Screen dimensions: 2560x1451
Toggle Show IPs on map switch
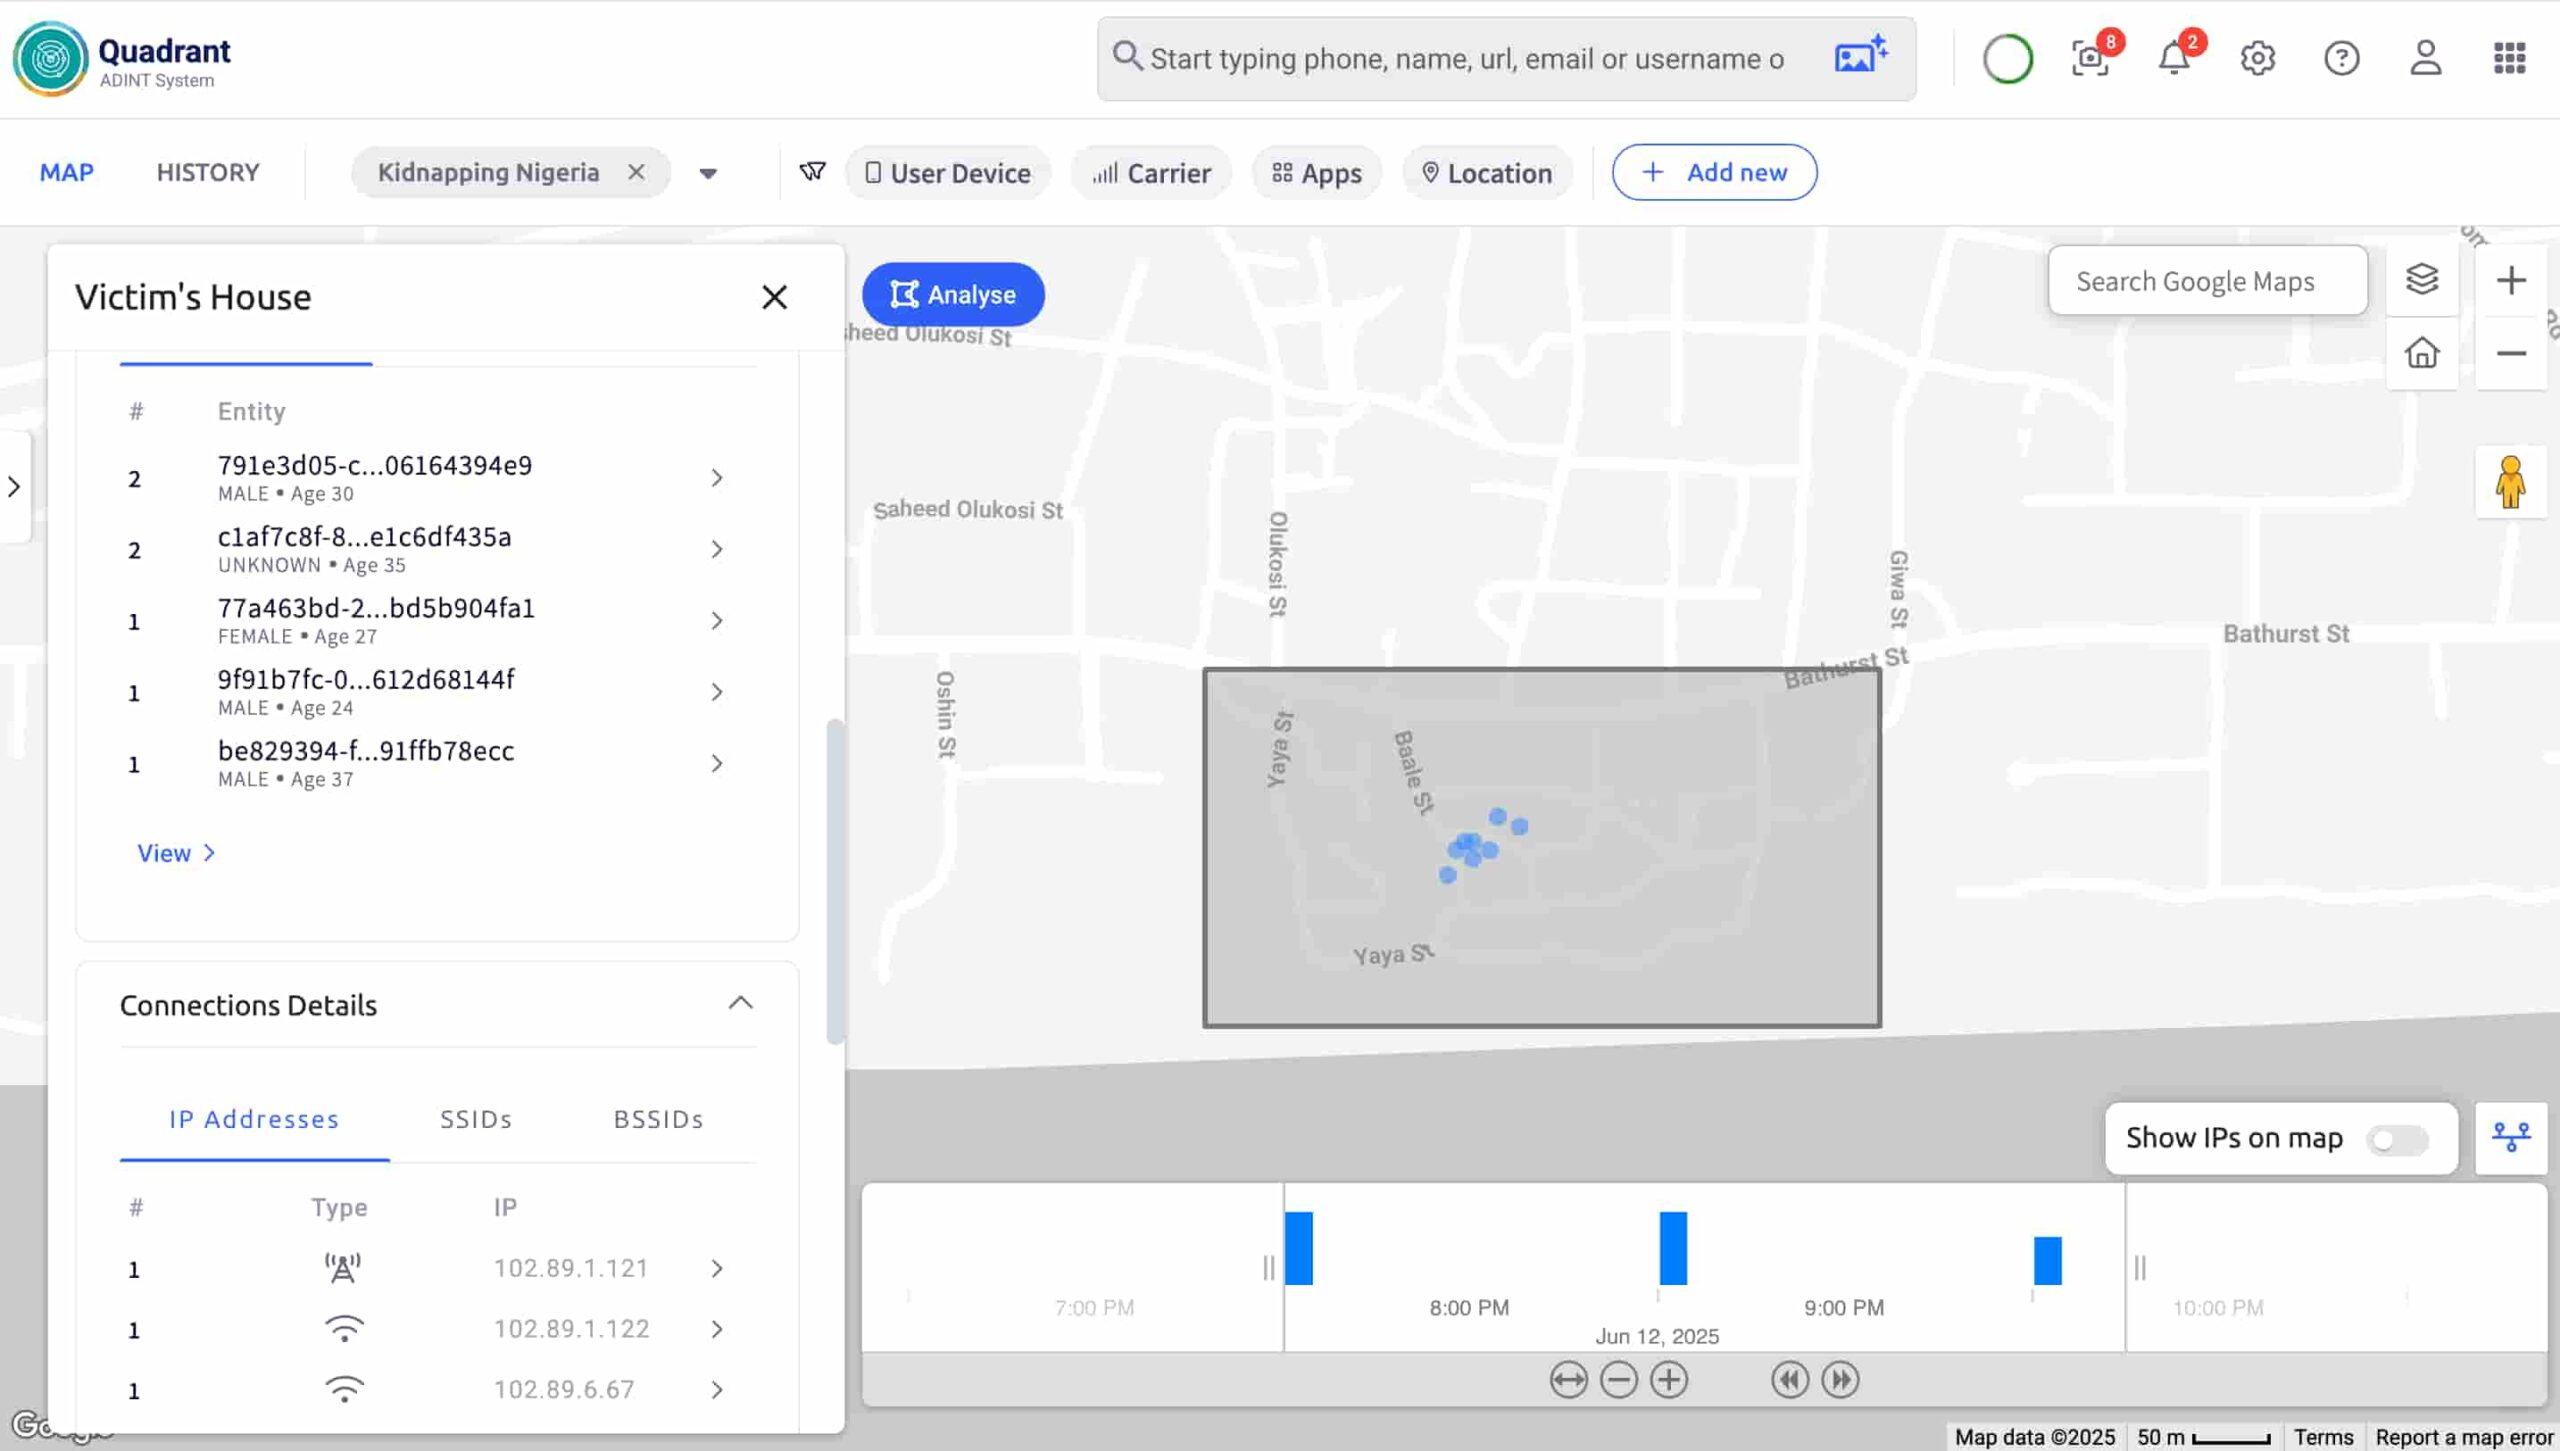click(2396, 1139)
